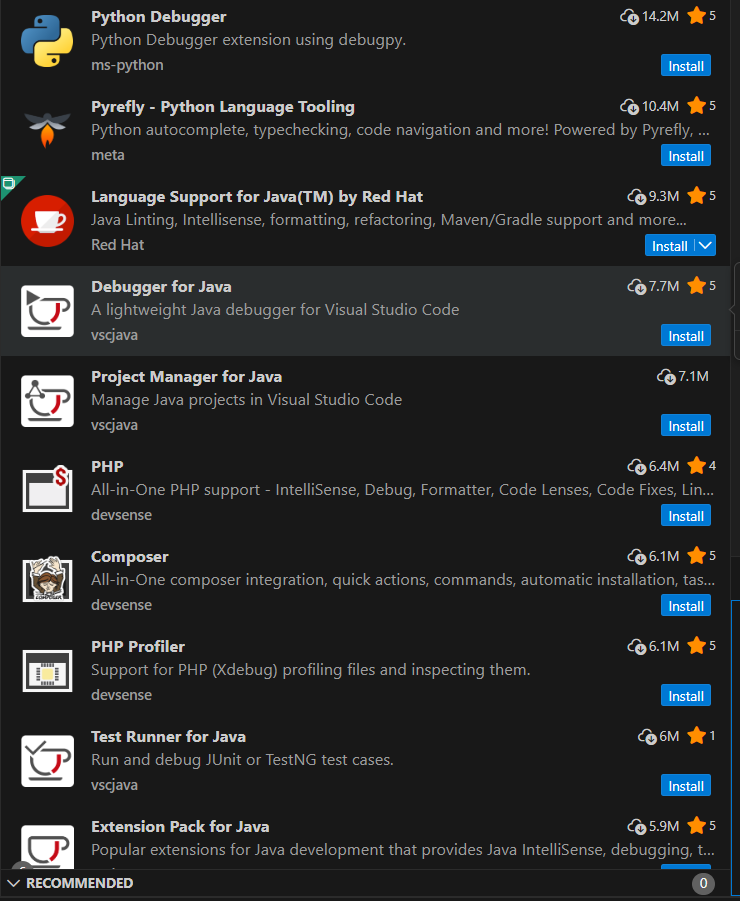Install Pyrefly Python Language Tooling
Image resolution: width=740 pixels, height=901 pixels.
pyautogui.click(x=685, y=156)
